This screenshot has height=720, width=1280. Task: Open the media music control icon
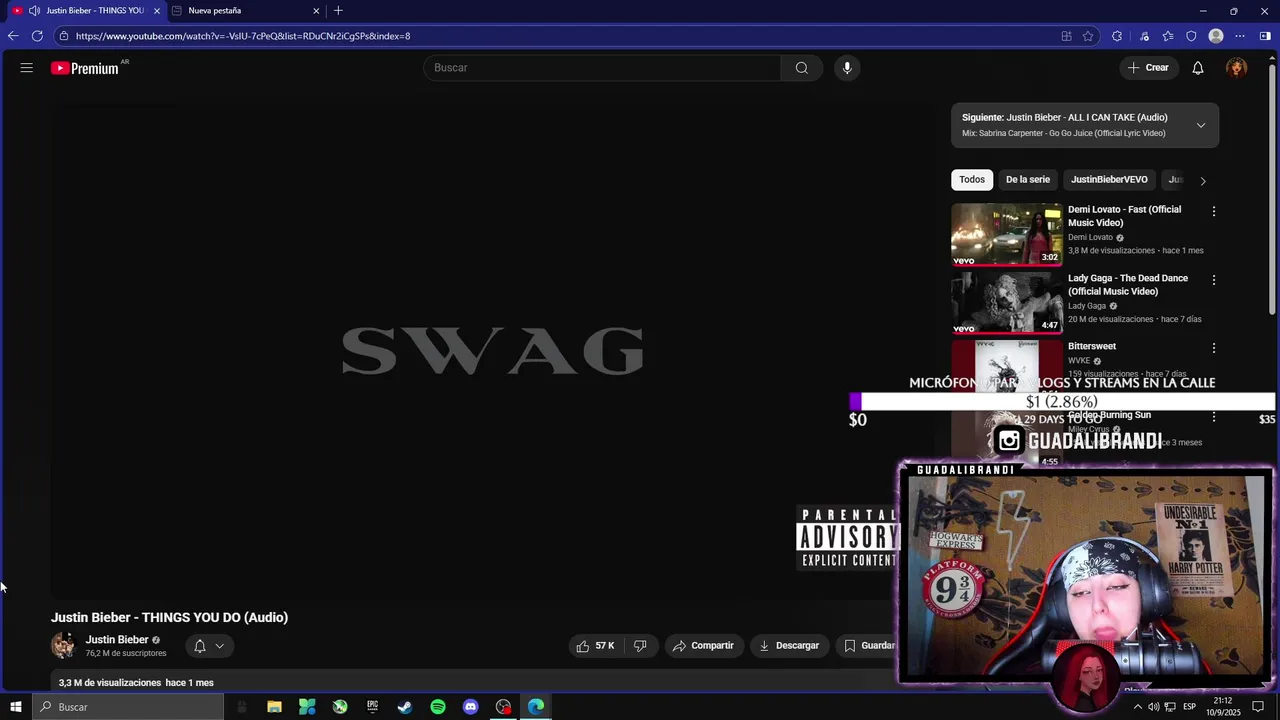(x=1144, y=36)
